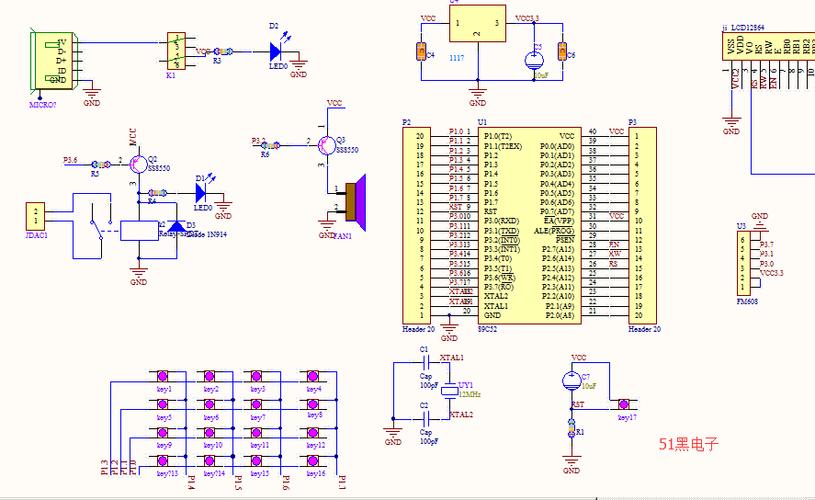This screenshot has height=500, width=815.
Task: Select transistor Q3 SS8550
Action: pos(327,145)
